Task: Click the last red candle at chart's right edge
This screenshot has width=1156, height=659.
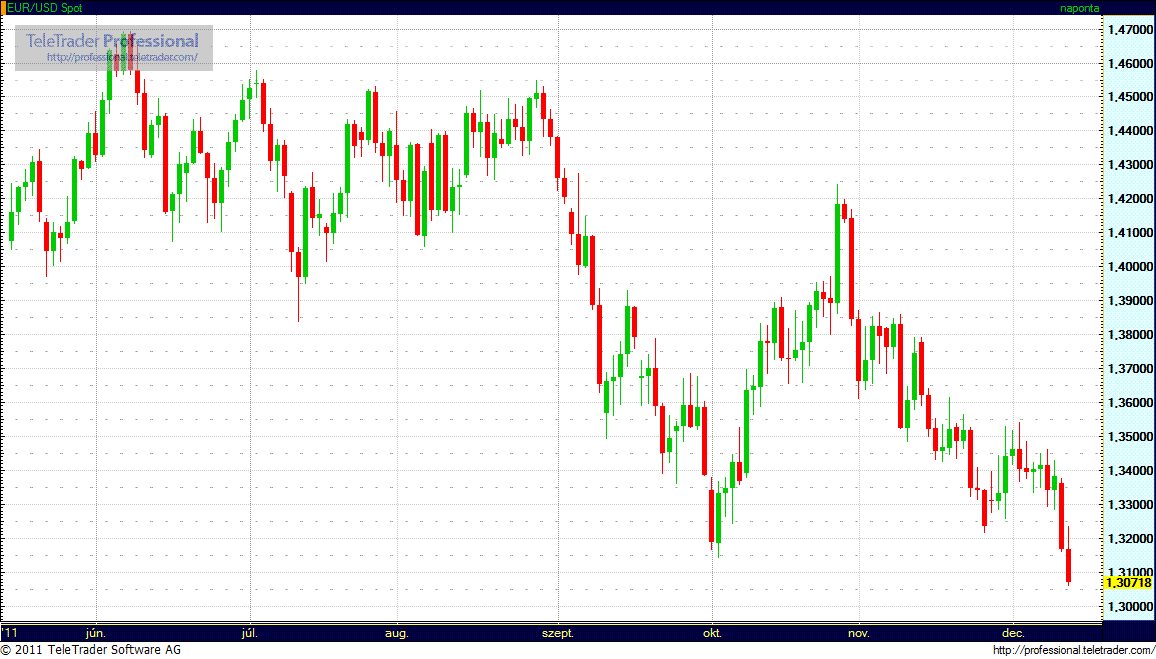Action: click(x=1069, y=565)
